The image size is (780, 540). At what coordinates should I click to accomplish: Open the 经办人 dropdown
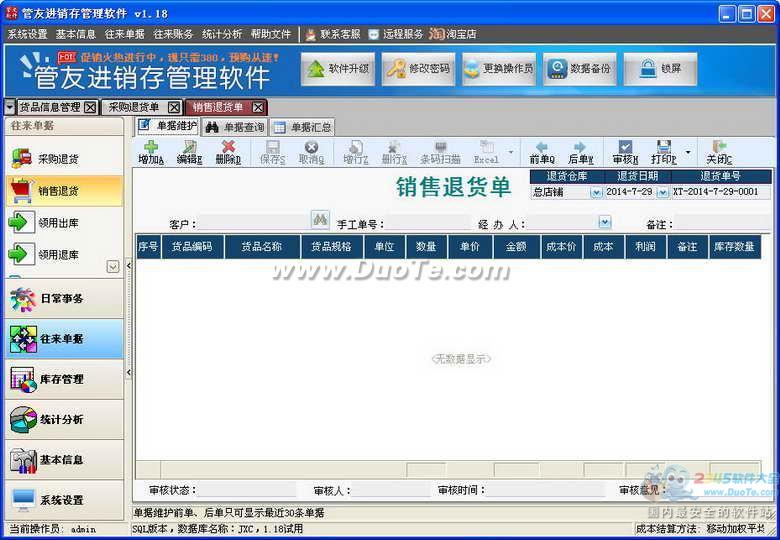point(604,222)
